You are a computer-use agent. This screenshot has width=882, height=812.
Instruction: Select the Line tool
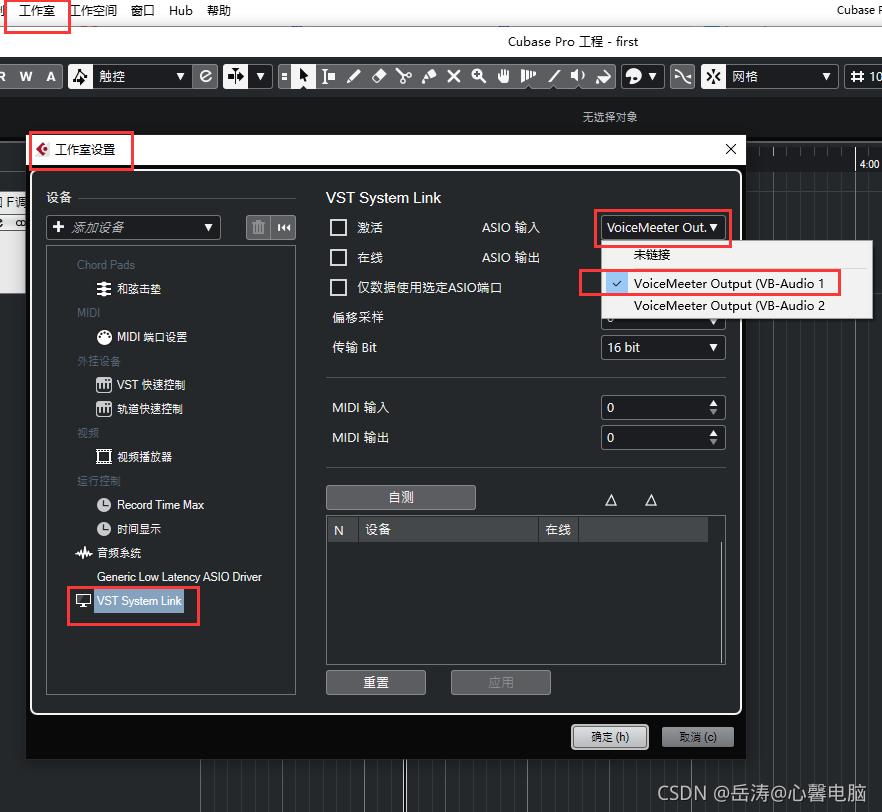(554, 76)
